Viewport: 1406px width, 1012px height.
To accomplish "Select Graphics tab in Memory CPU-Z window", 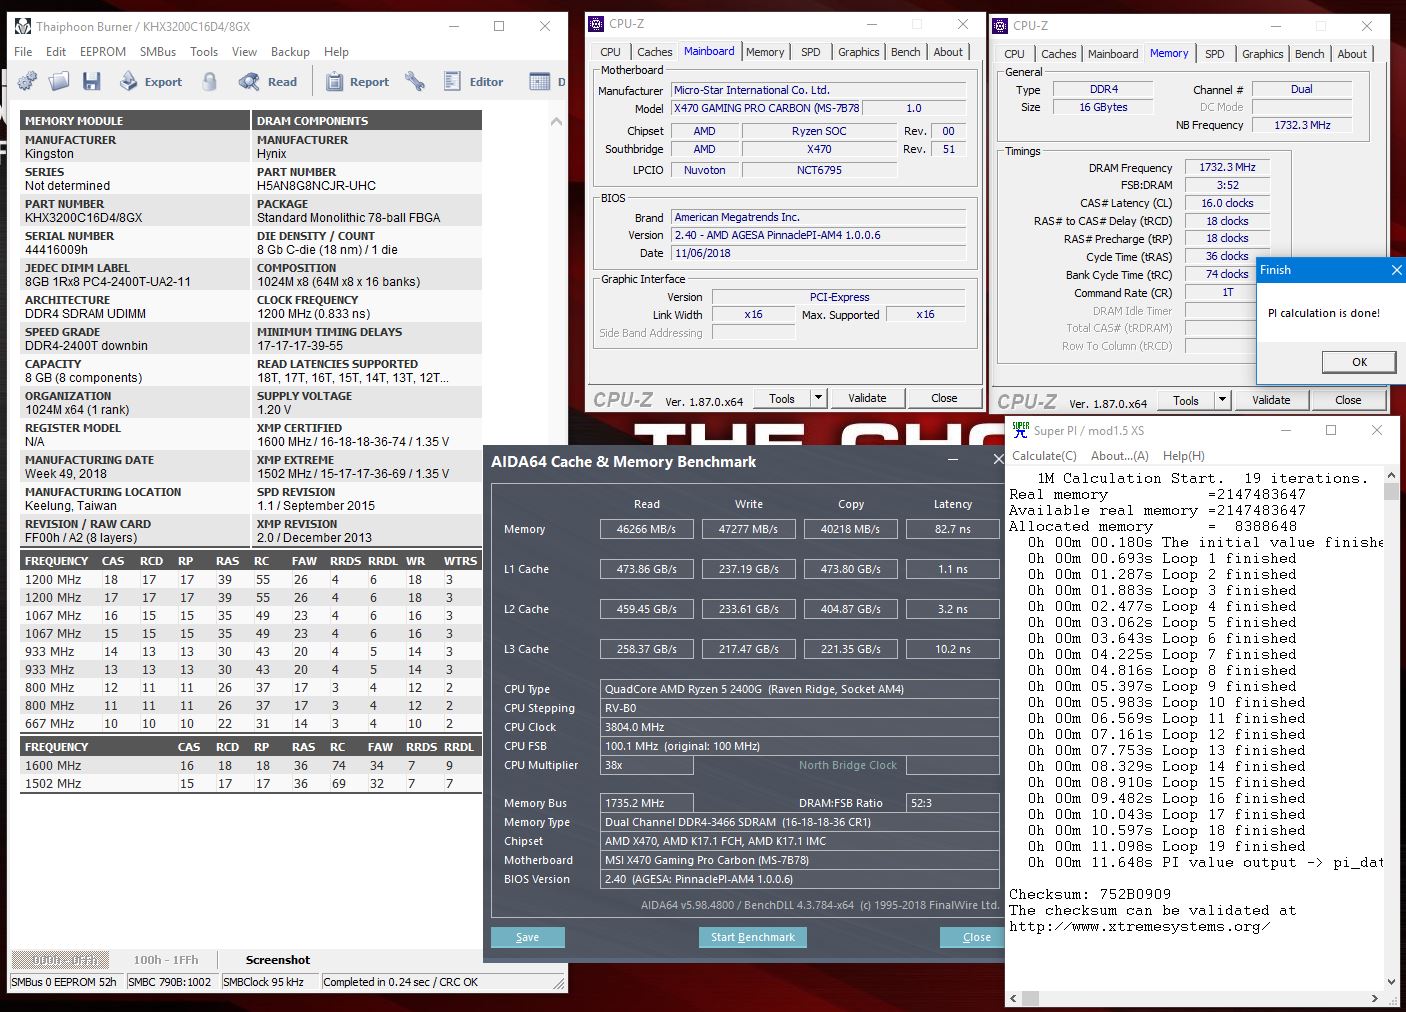I will [1262, 54].
